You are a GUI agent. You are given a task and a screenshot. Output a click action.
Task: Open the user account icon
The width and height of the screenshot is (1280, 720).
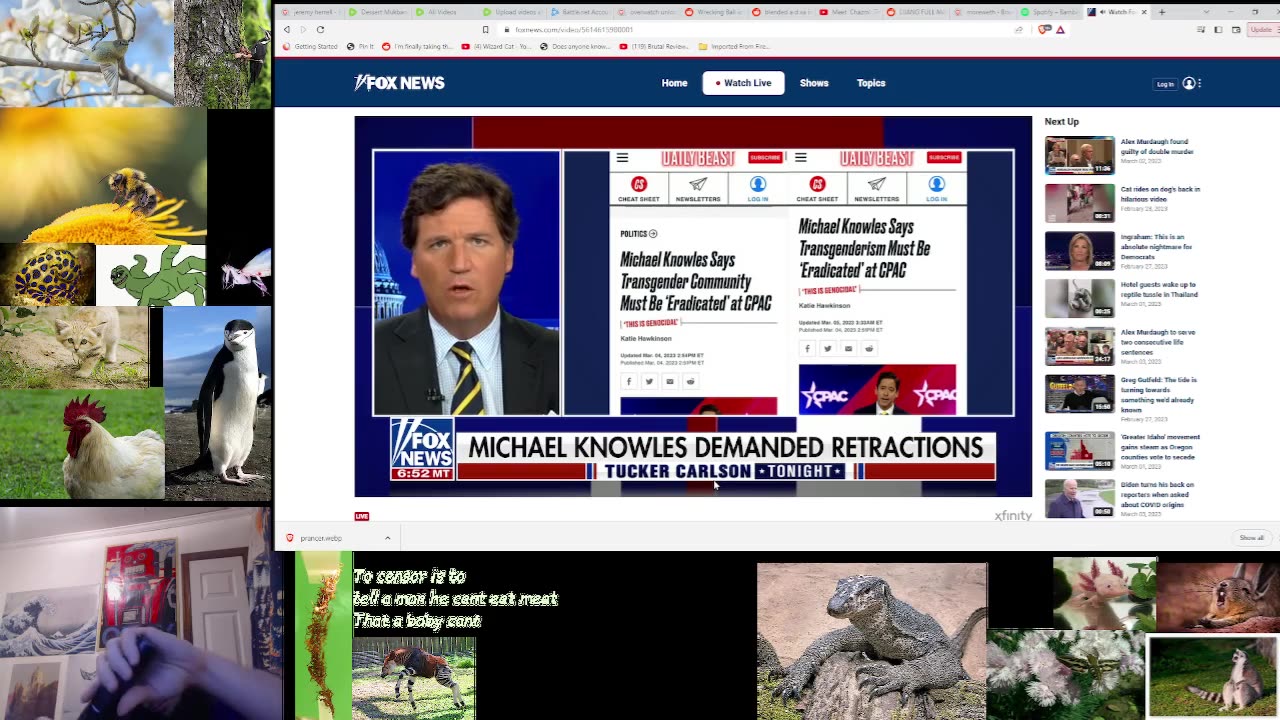pos(1189,83)
